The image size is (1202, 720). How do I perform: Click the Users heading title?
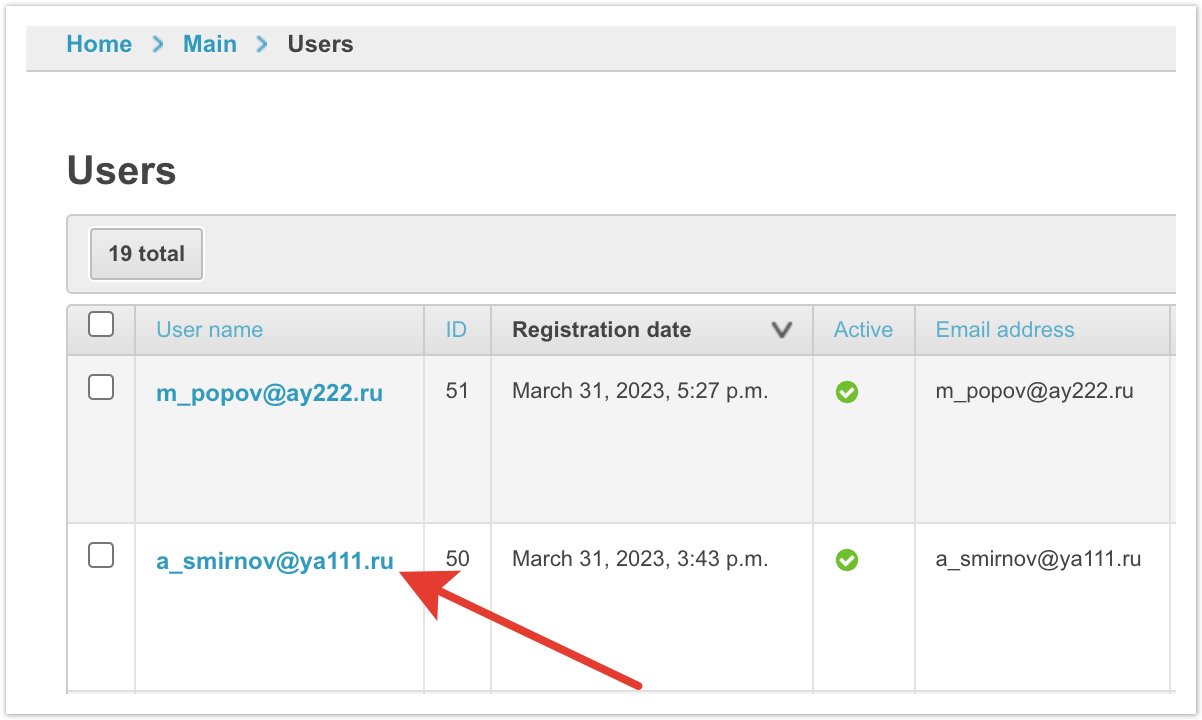click(121, 171)
